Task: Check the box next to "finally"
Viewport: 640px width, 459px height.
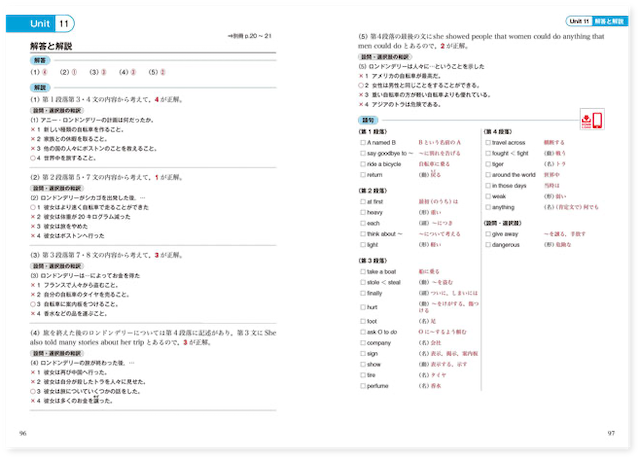Action: pyautogui.click(x=362, y=293)
